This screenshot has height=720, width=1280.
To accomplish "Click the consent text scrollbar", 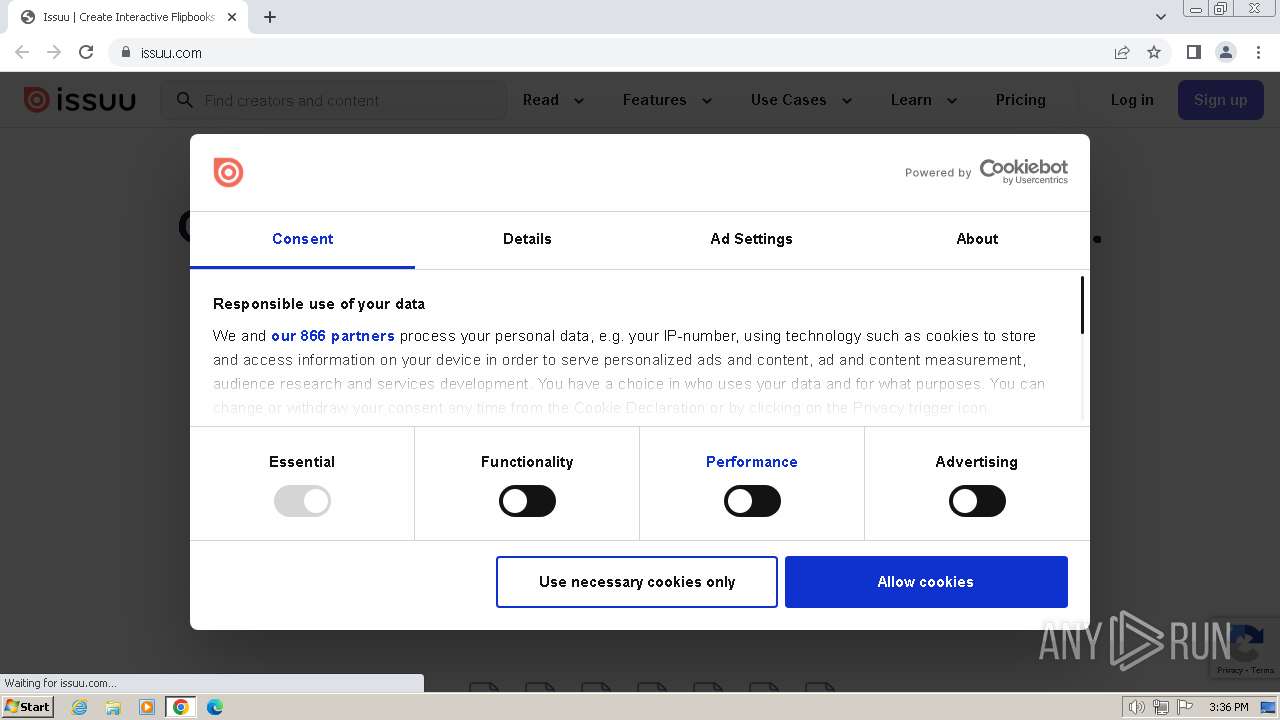I will (1082, 306).
